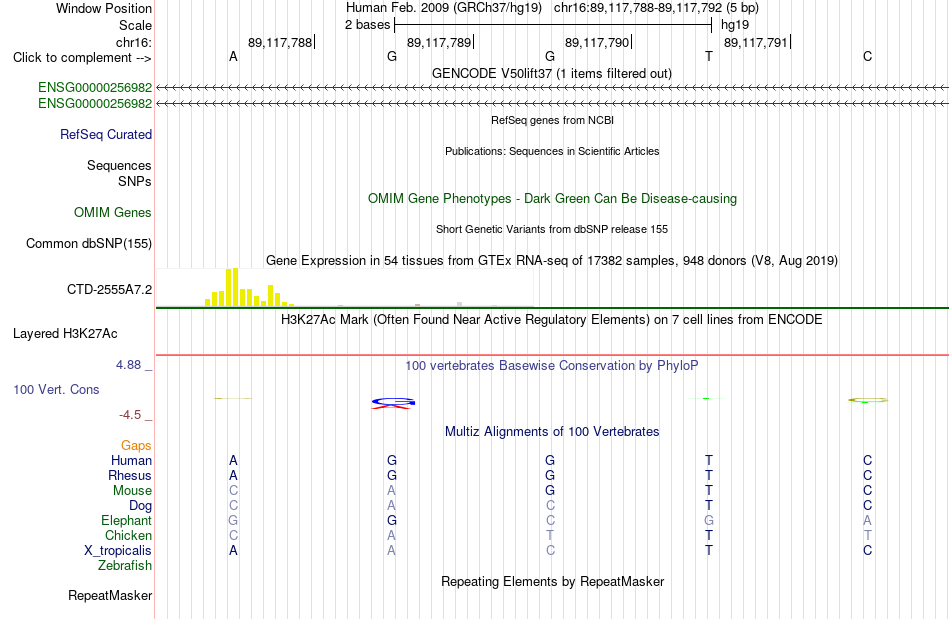This screenshot has width=950, height=619.
Task: Click the GENCODE V50lift37 track title
Action: coord(551,73)
